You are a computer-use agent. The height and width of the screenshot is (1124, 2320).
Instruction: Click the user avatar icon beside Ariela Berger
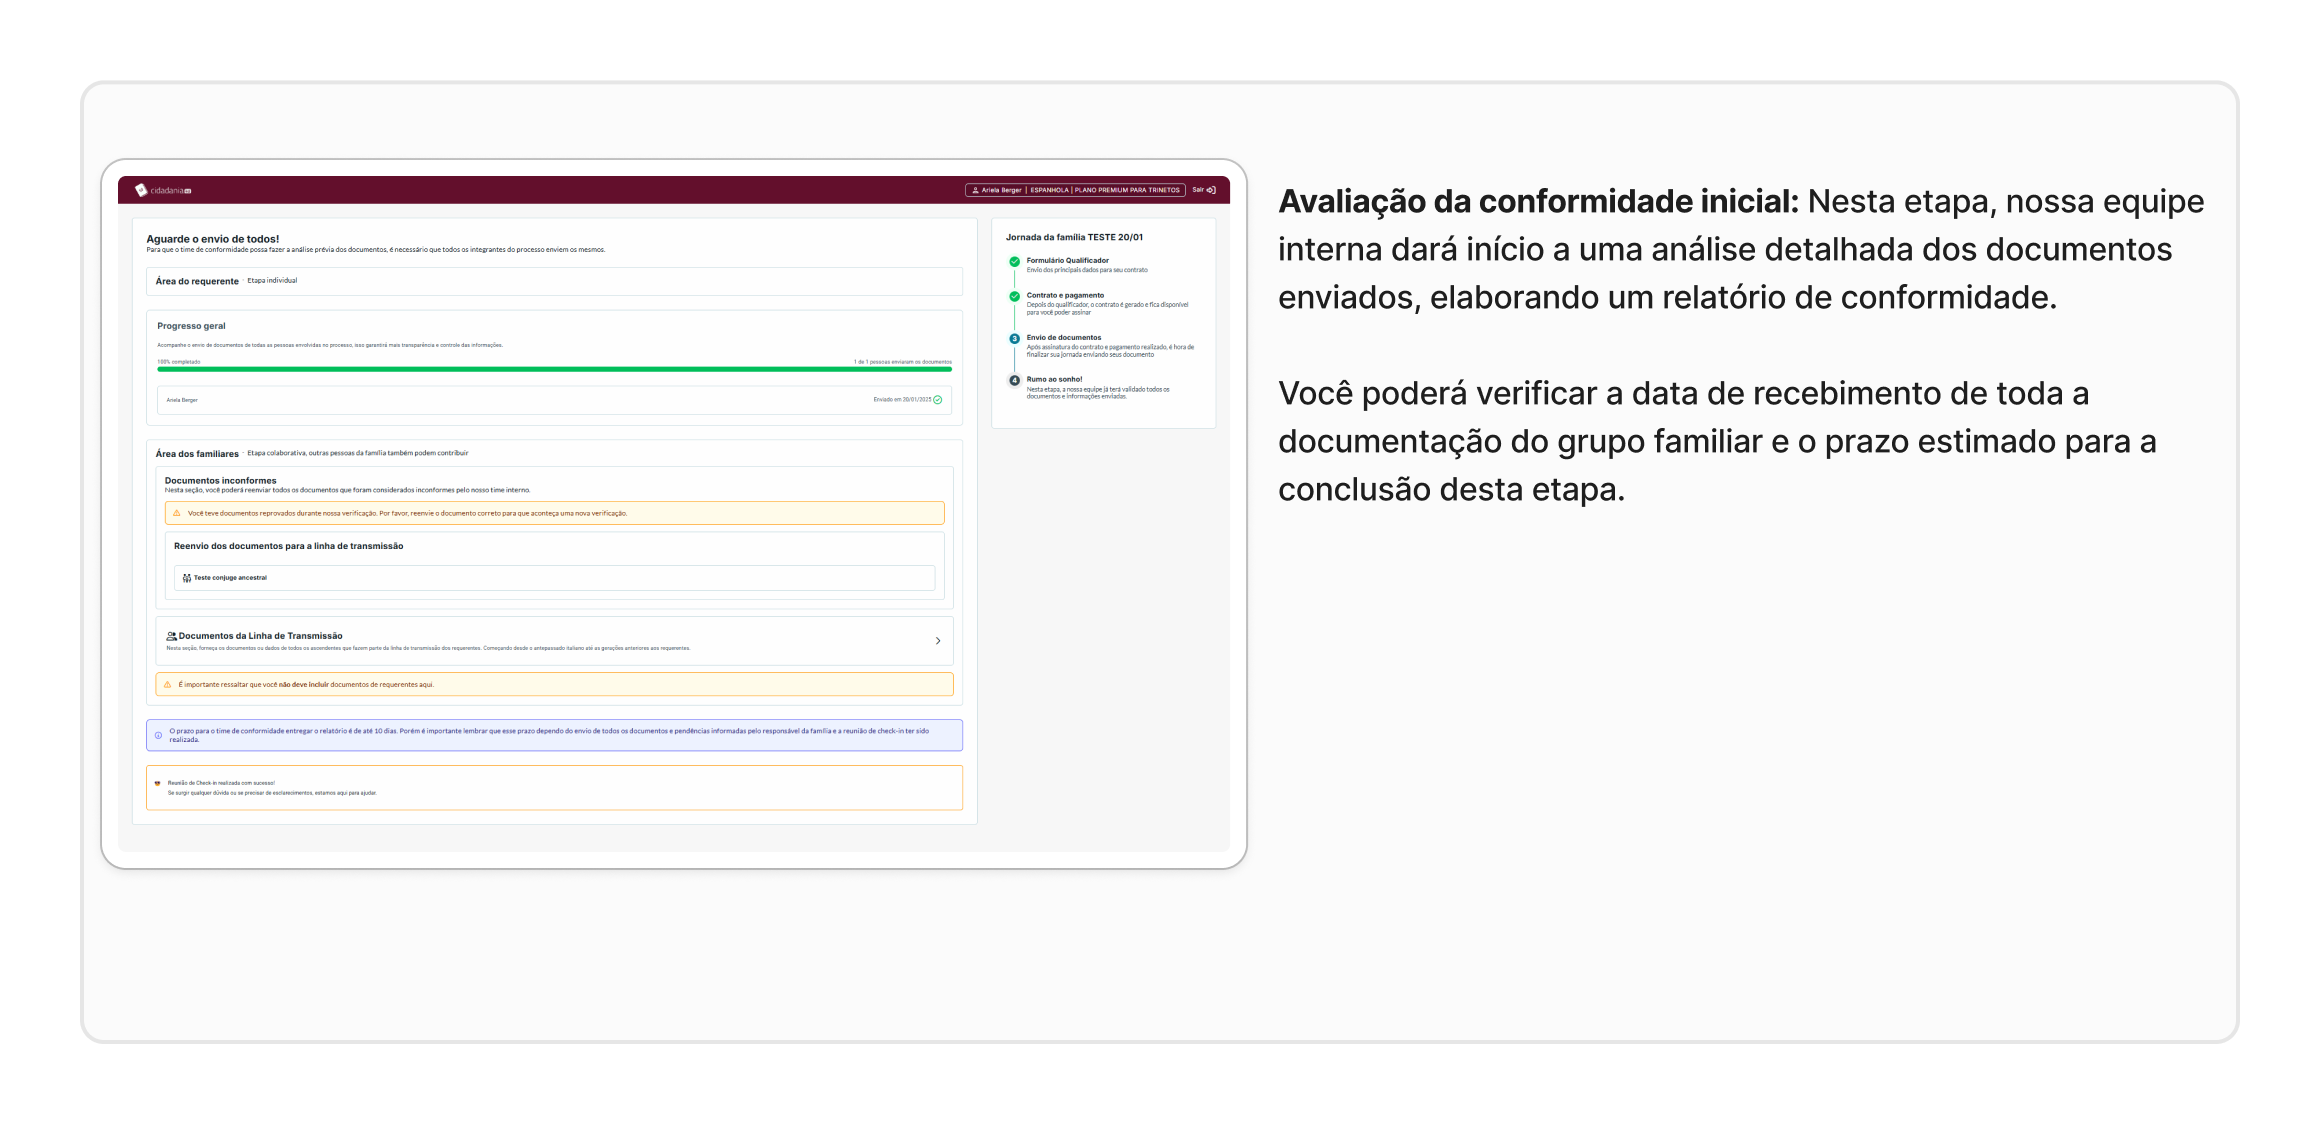pos(975,190)
